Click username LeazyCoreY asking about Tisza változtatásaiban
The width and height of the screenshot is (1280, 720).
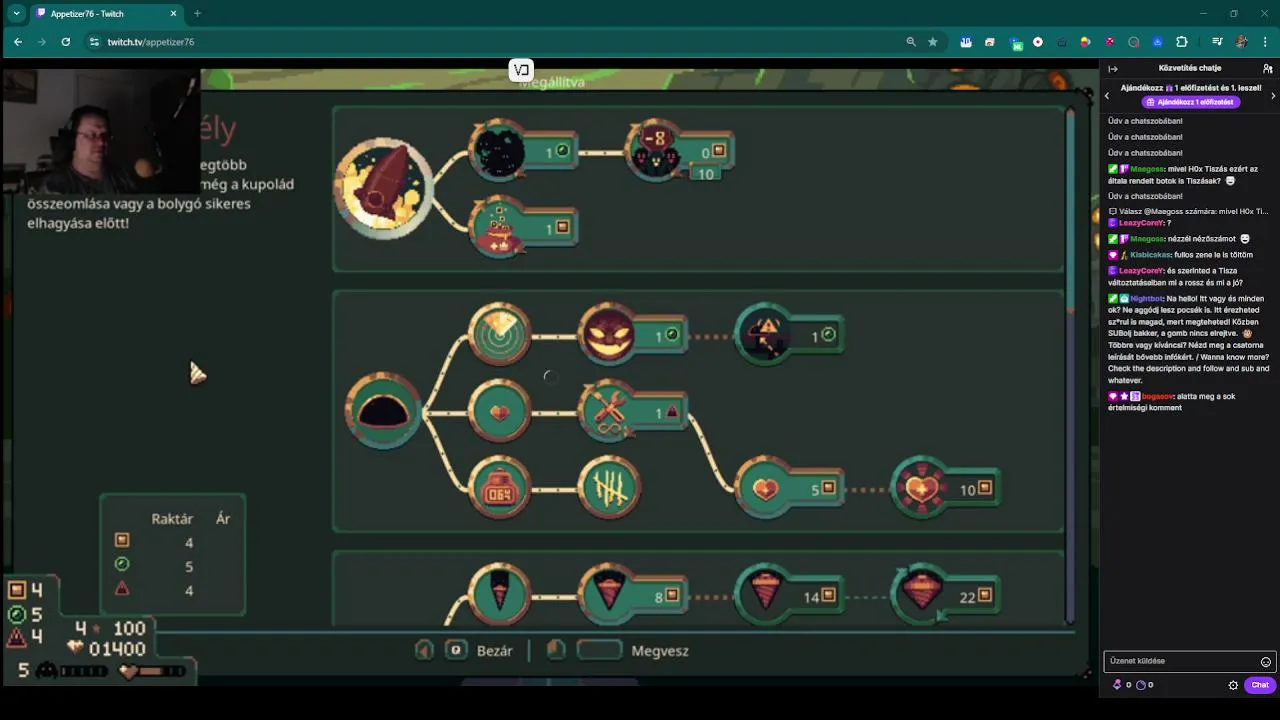[1141, 271]
